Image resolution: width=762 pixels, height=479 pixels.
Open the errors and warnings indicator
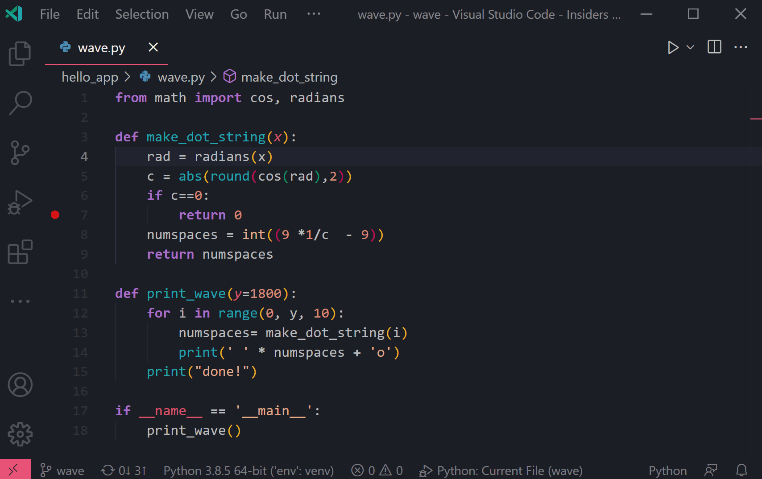tap(377, 470)
